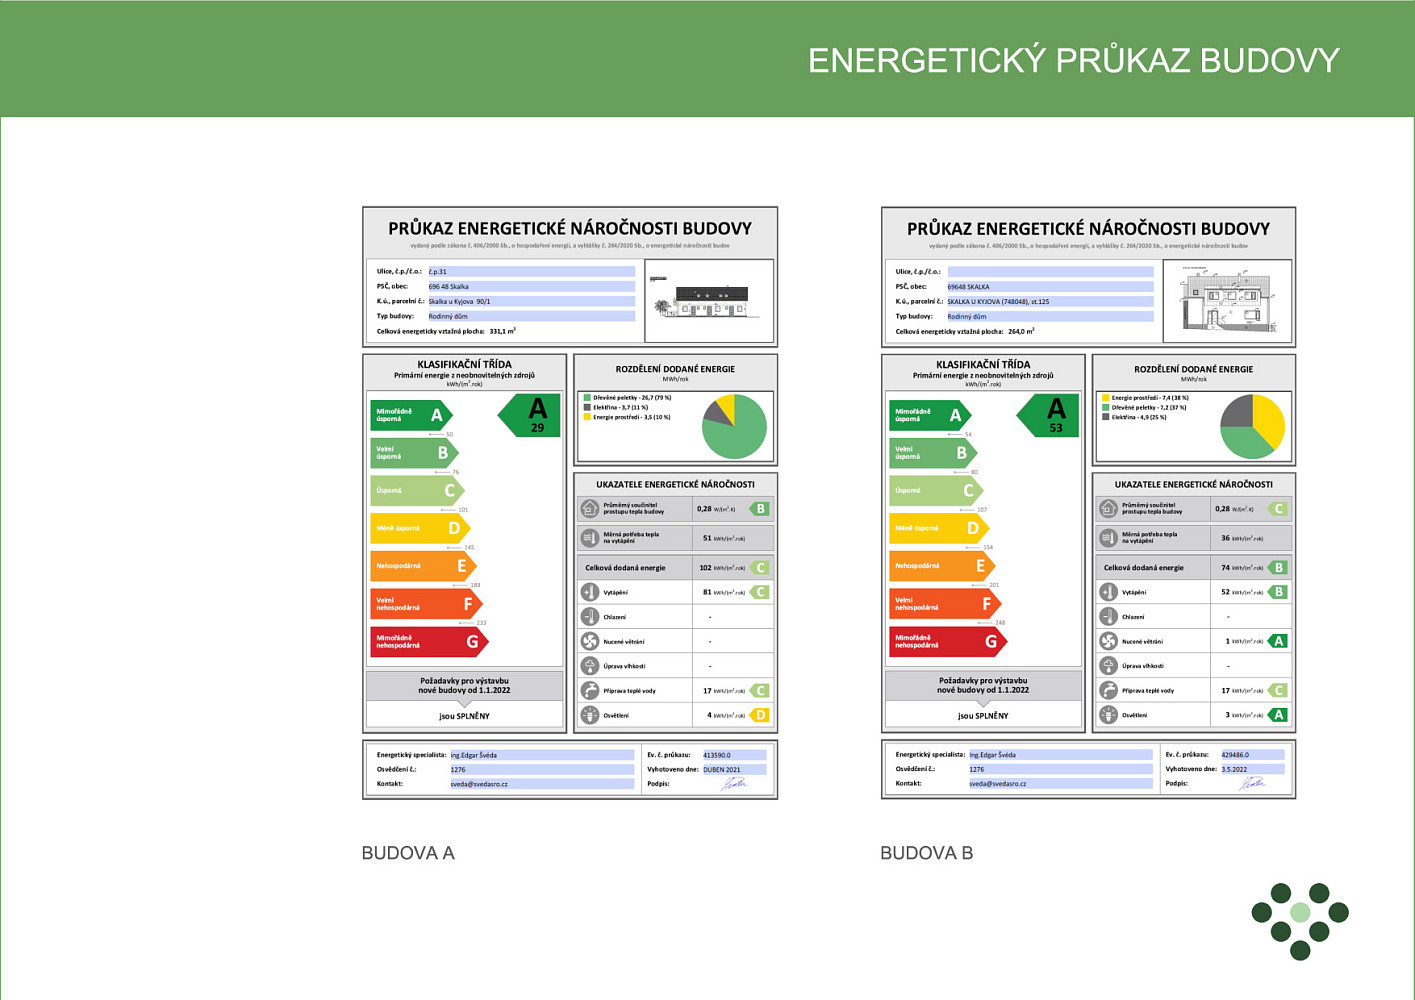Click the A 53 classification badge in Budova B

1048,415
